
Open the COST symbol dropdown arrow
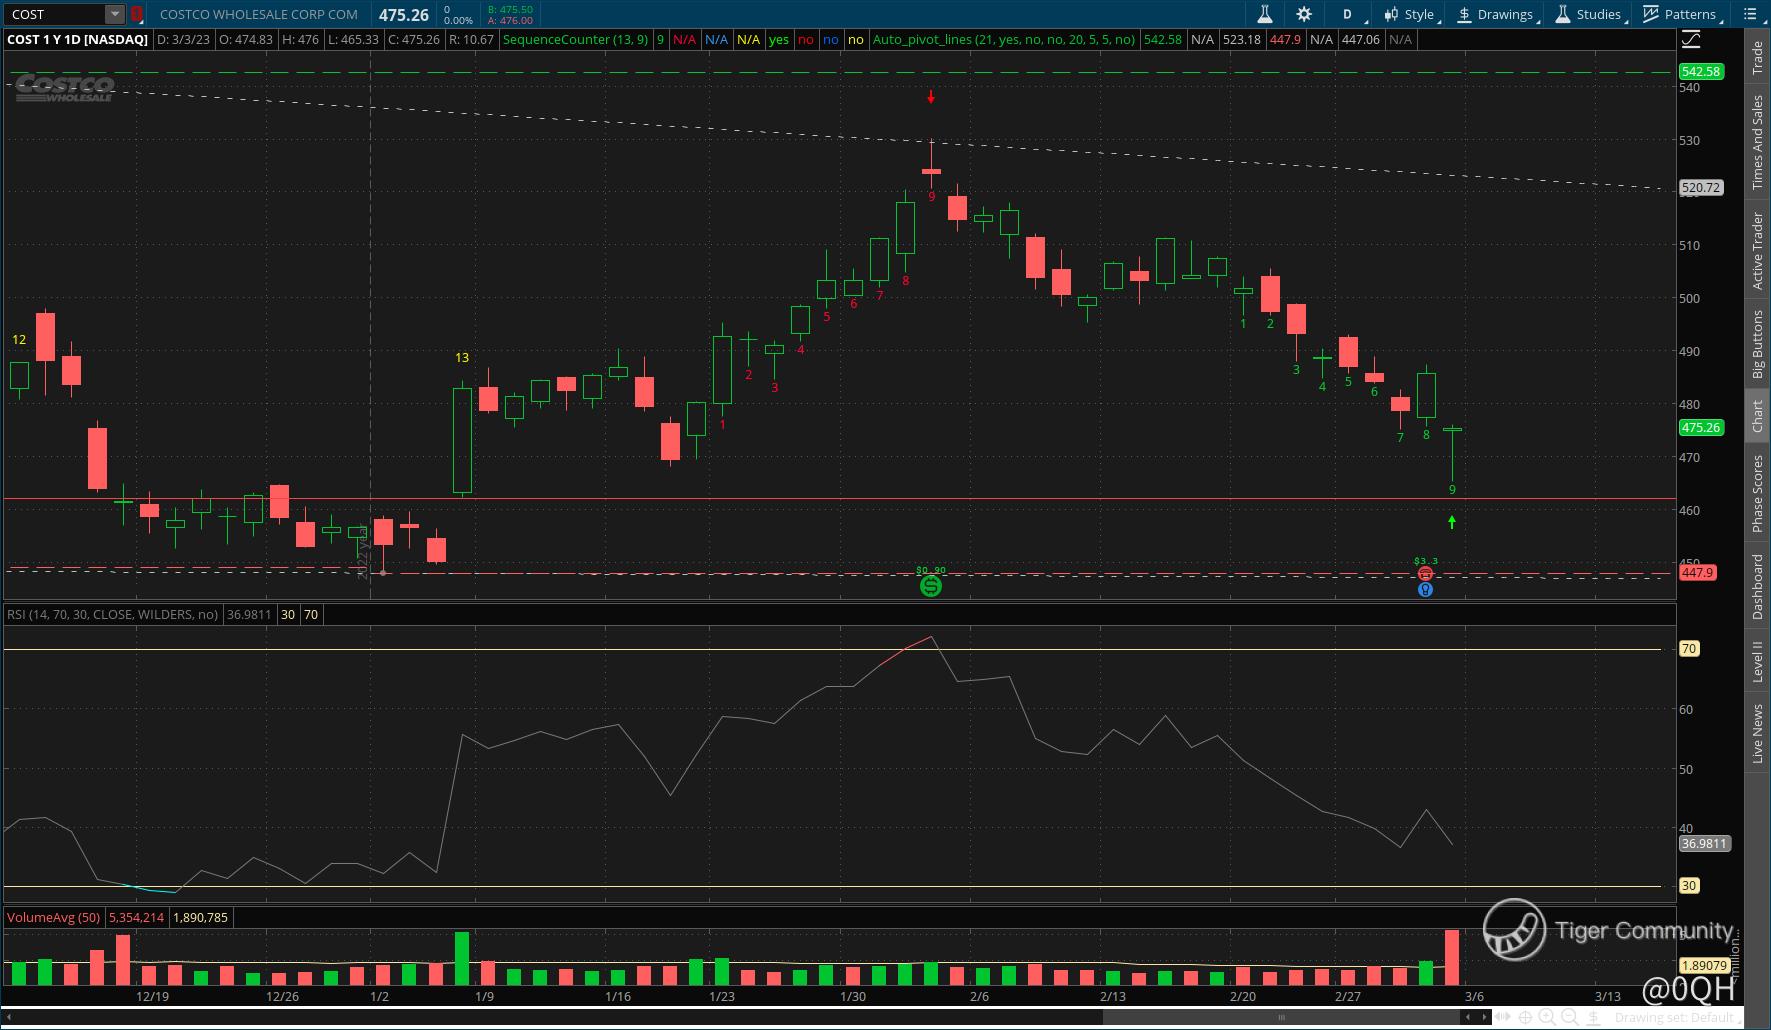[x=115, y=14]
